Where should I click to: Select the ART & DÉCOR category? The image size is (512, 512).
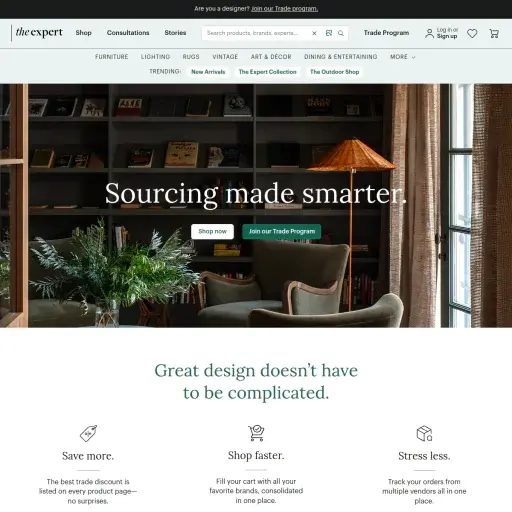point(271,57)
